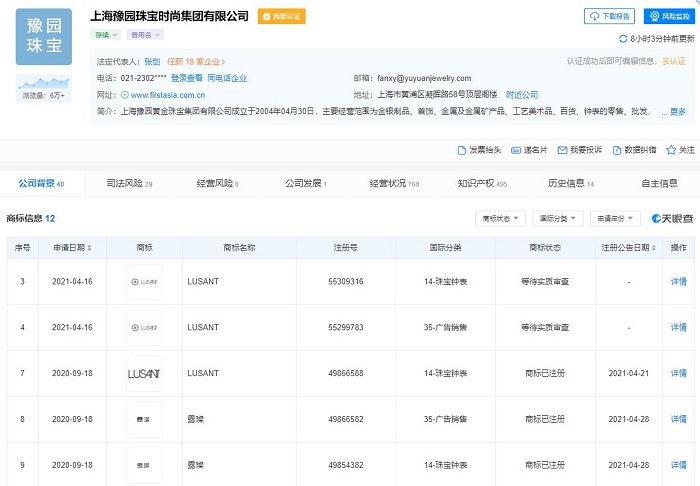View 详情 for registration 49854382
The width and height of the screenshot is (700, 486).
(679, 465)
